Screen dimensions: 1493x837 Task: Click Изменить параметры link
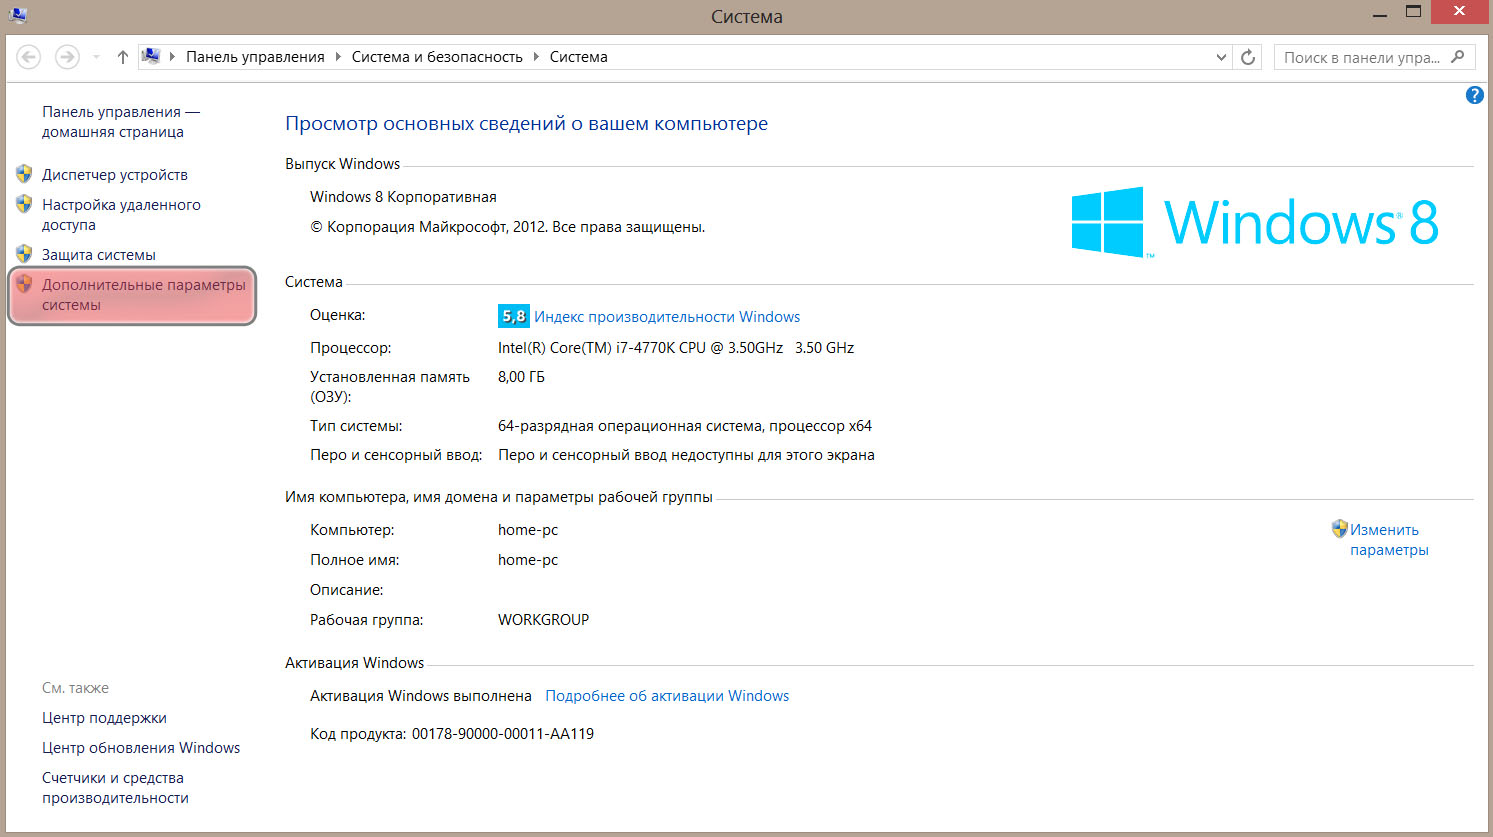(1389, 540)
